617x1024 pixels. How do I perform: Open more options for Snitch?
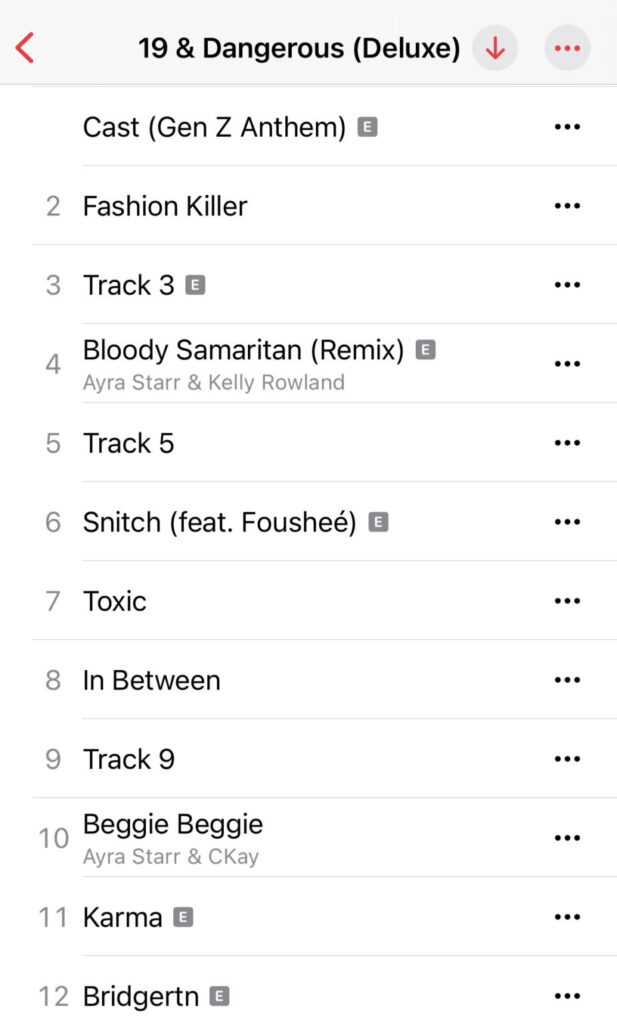(567, 522)
